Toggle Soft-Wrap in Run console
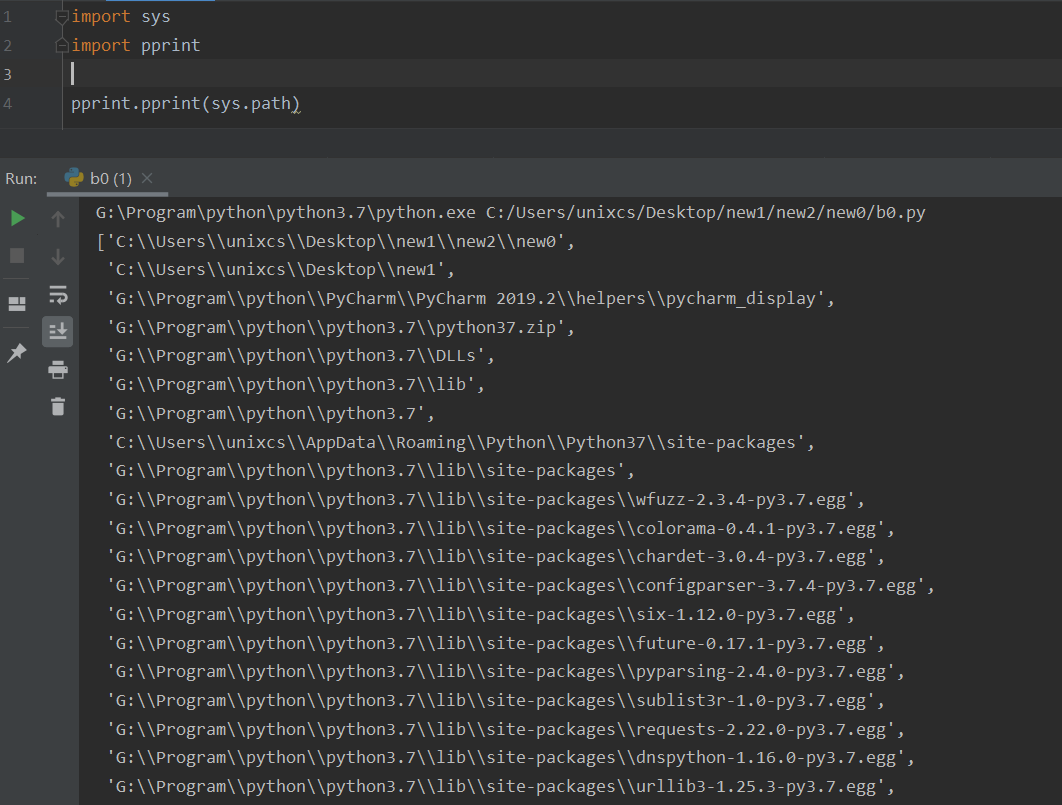 click(58, 295)
